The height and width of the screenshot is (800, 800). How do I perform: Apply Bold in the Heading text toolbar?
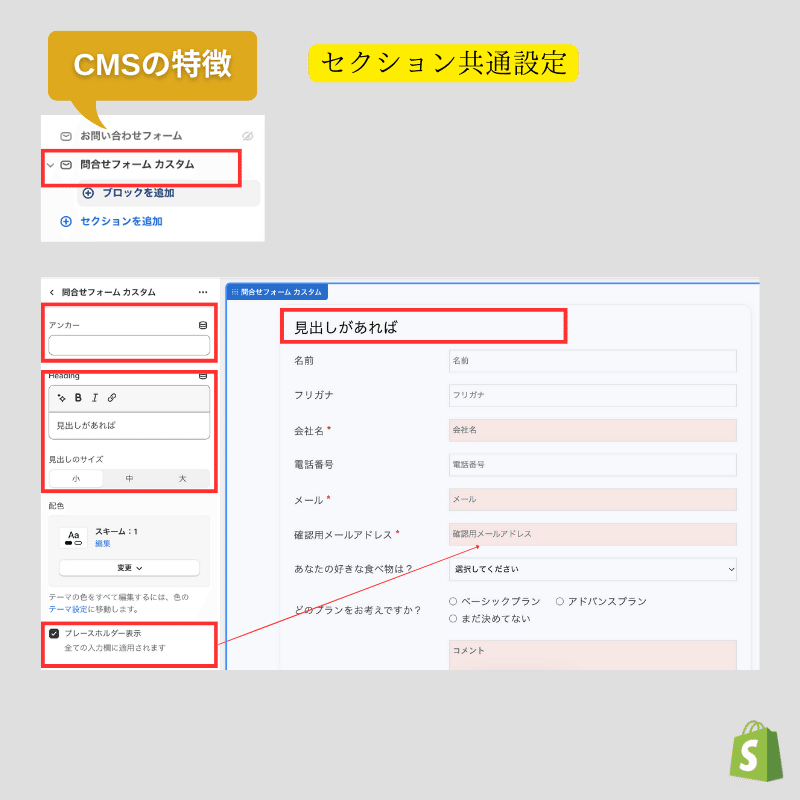[x=77, y=397]
